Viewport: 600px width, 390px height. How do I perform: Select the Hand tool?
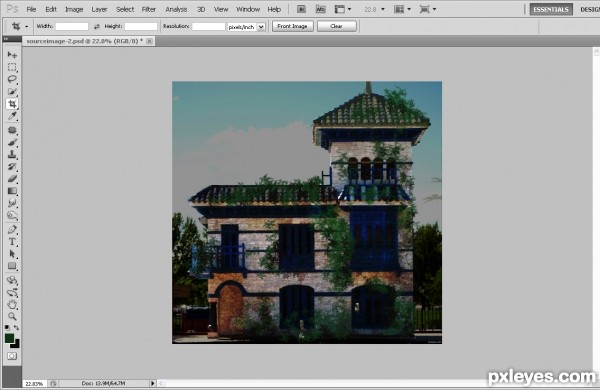[12, 305]
